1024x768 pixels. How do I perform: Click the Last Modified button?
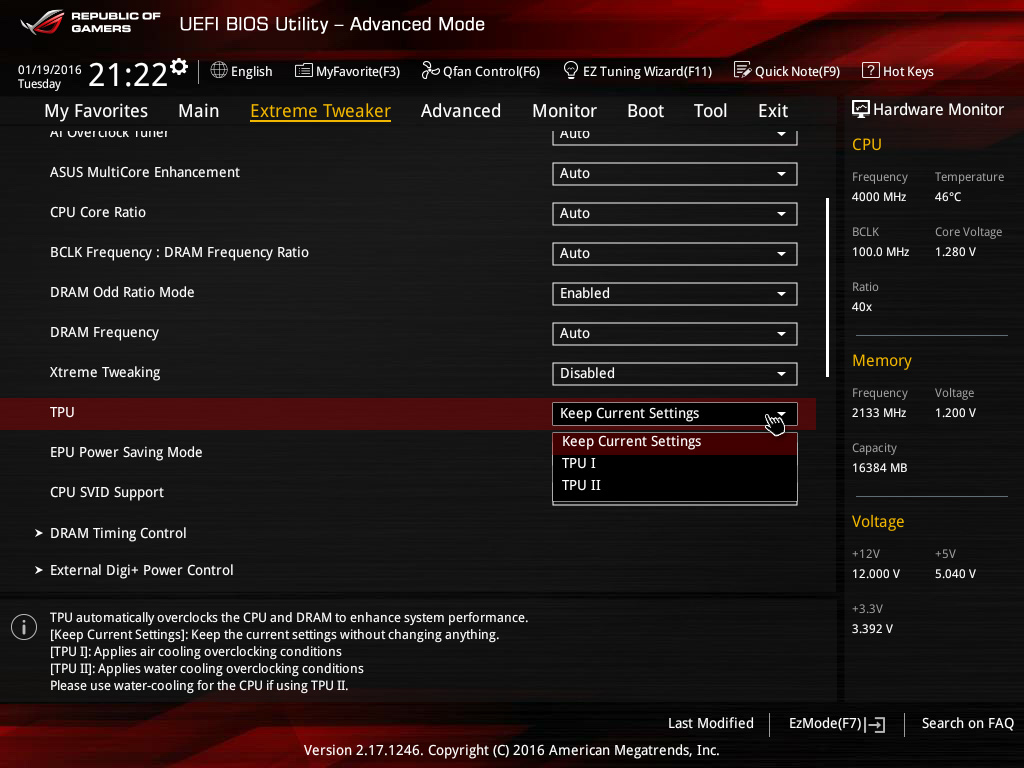[711, 723]
